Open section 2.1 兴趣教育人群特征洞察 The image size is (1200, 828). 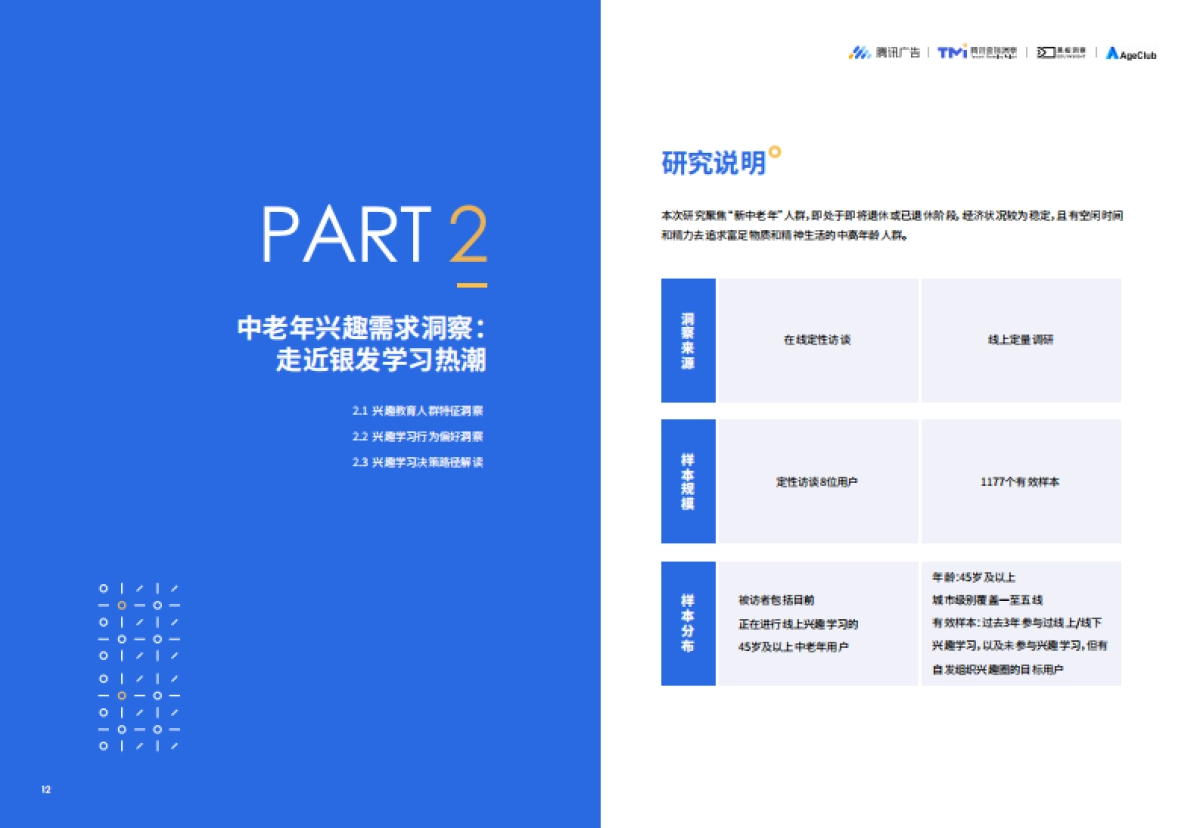[420, 410]
